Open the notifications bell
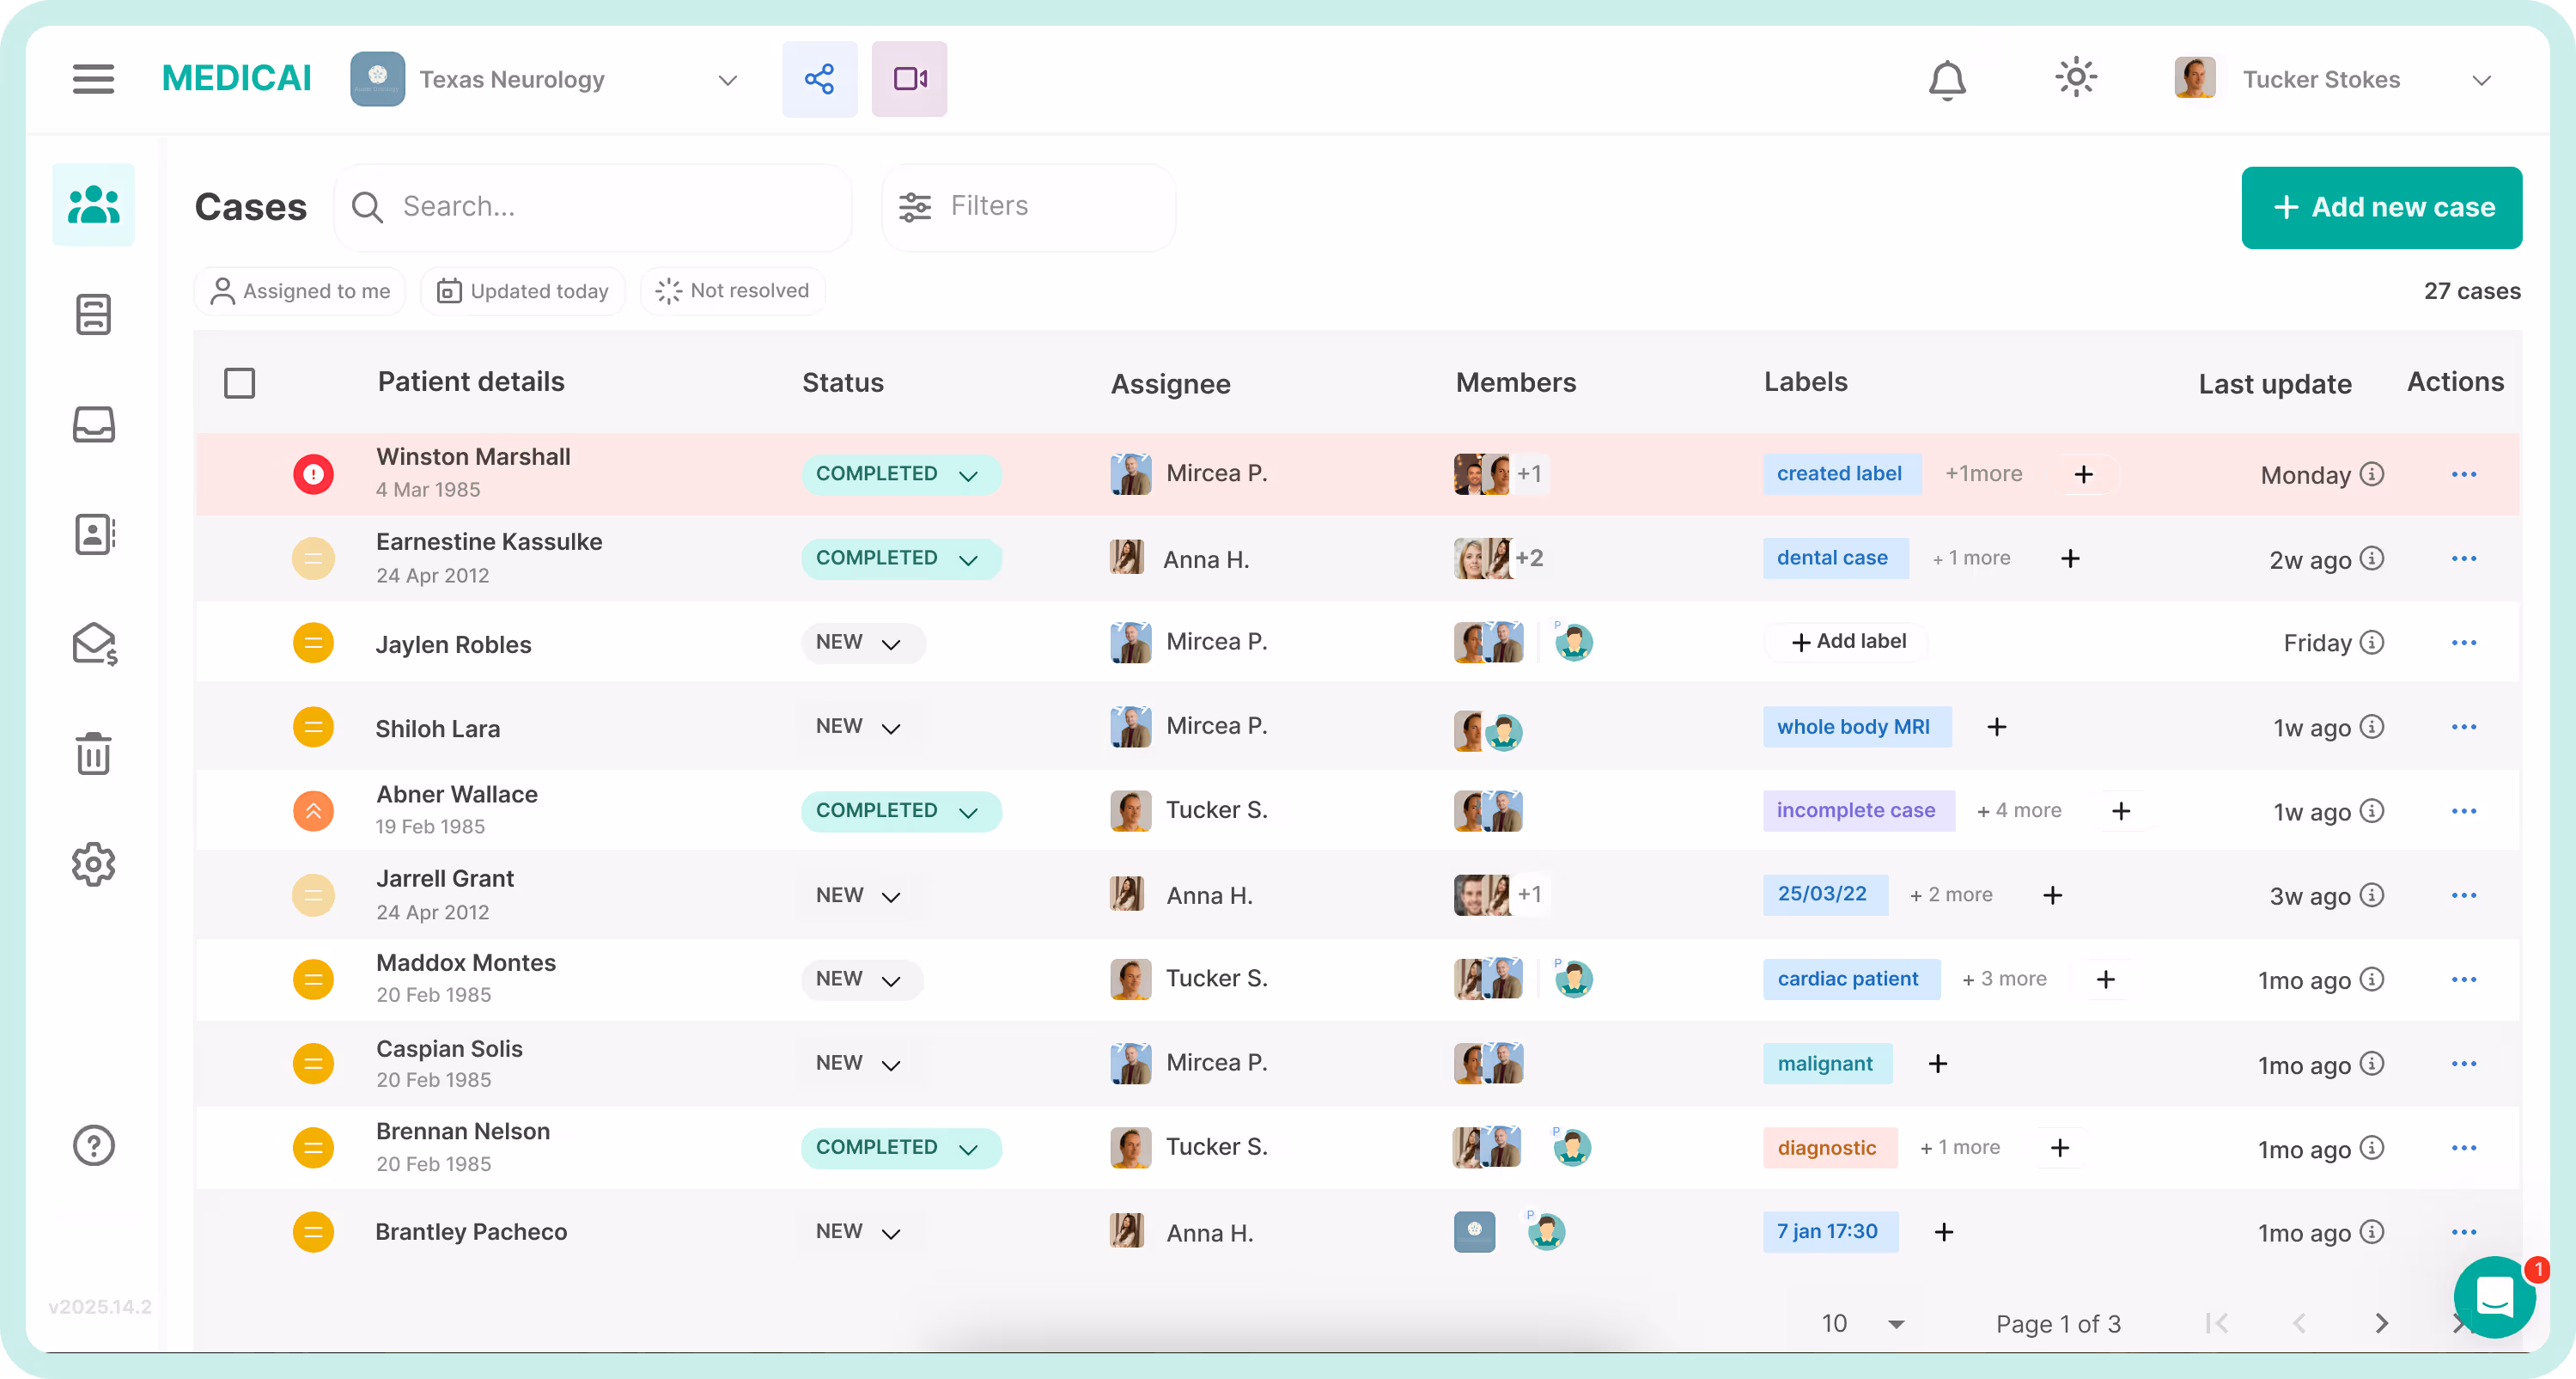This screenshot has height=1379, width=2576. [x=1946, y=80]
